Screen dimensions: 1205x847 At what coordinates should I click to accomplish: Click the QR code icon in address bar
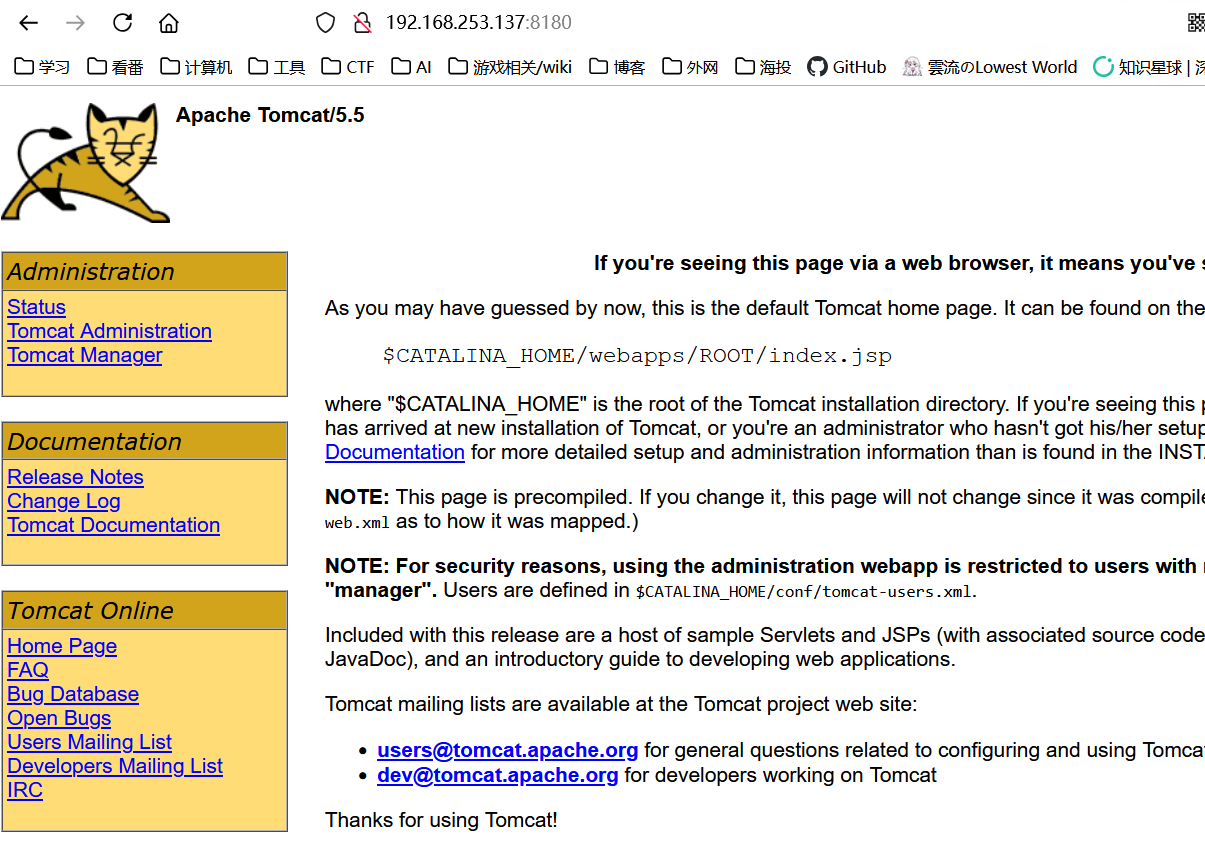[x=1196, y=23]
